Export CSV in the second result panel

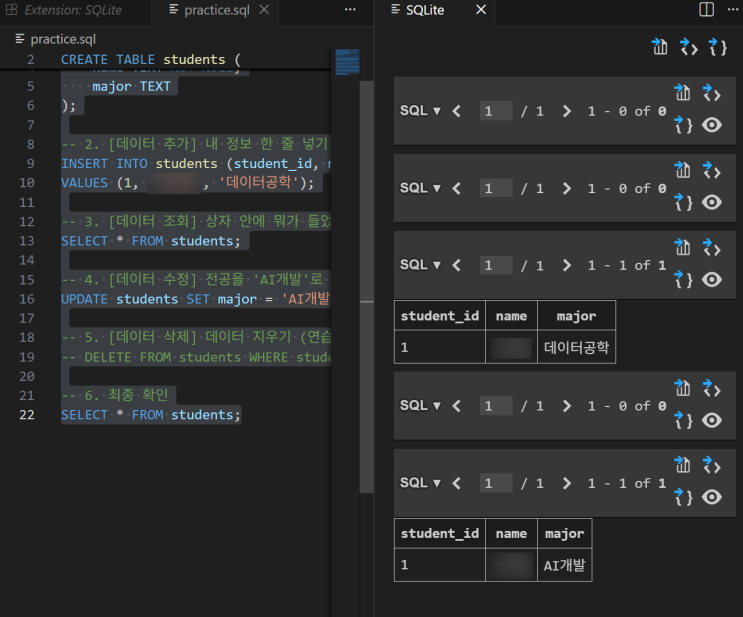coord(682,170)
